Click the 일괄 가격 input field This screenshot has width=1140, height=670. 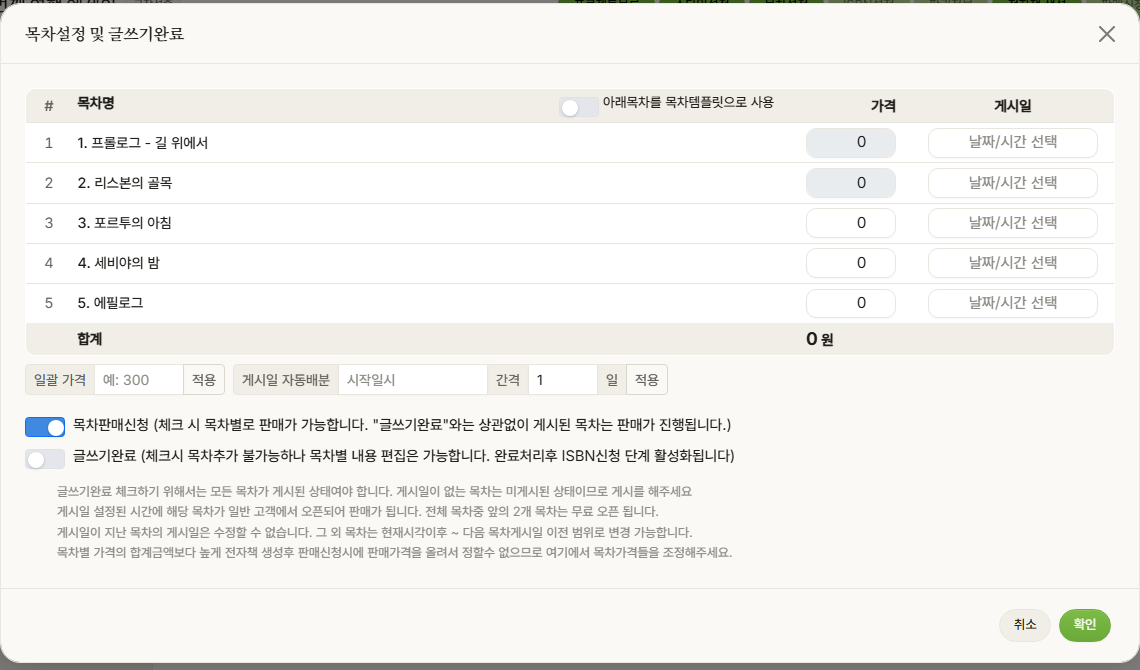click(139, 380)
